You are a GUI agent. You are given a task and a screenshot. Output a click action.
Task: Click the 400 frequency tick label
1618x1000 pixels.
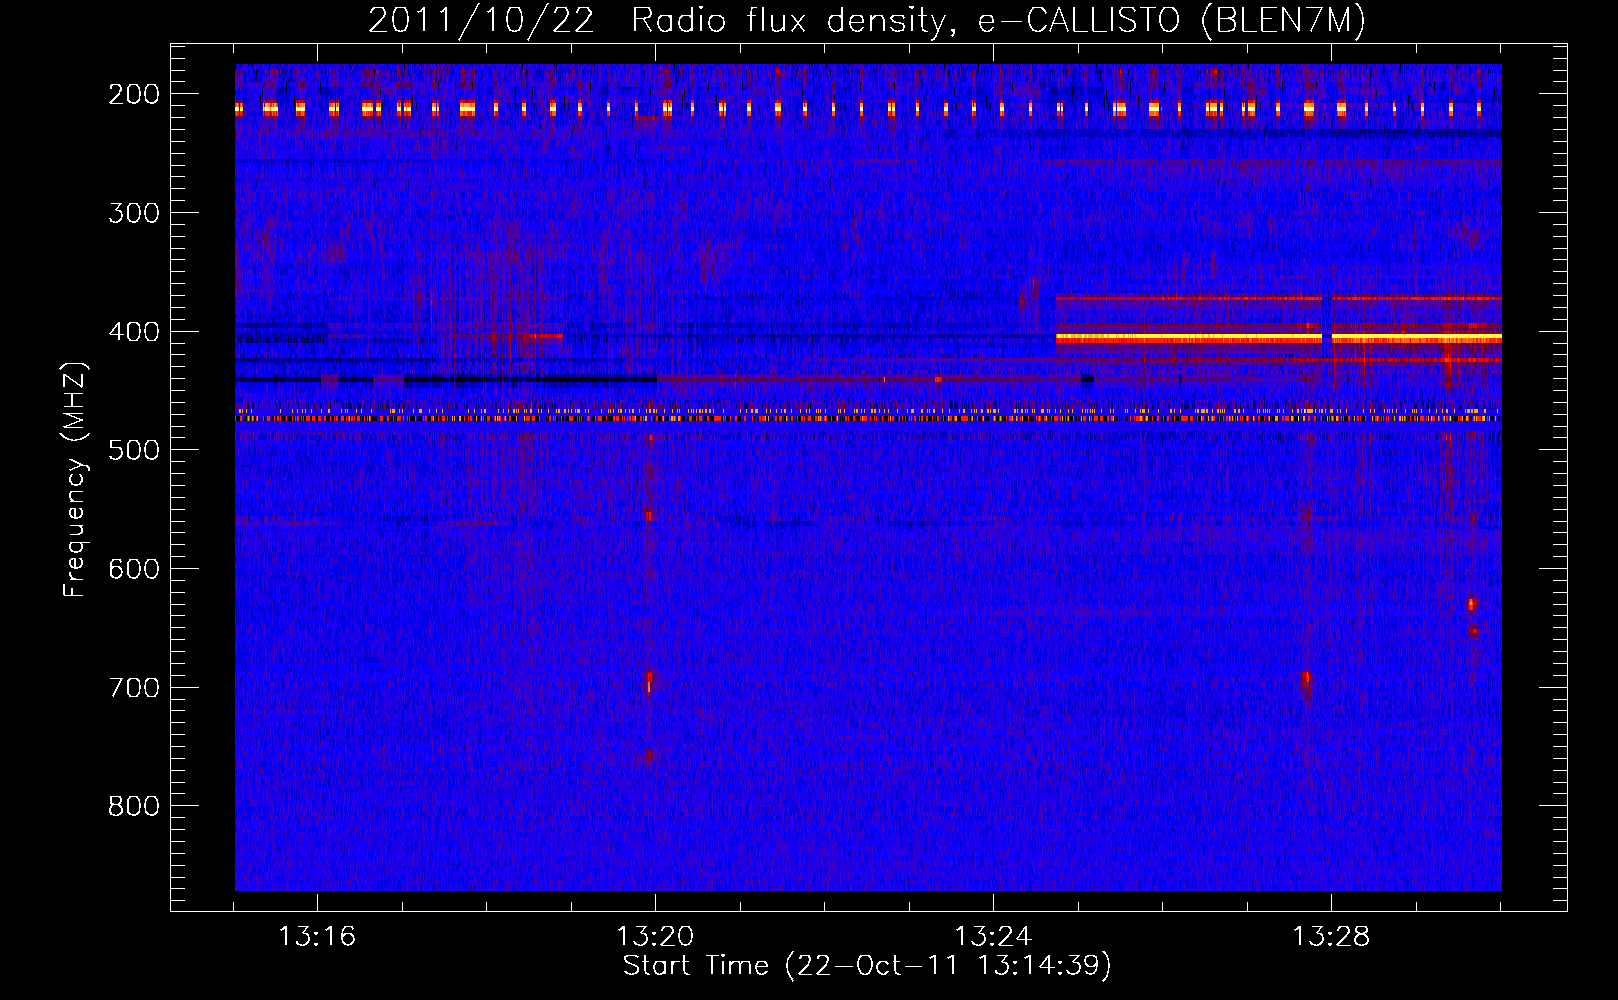pos(134,332)
